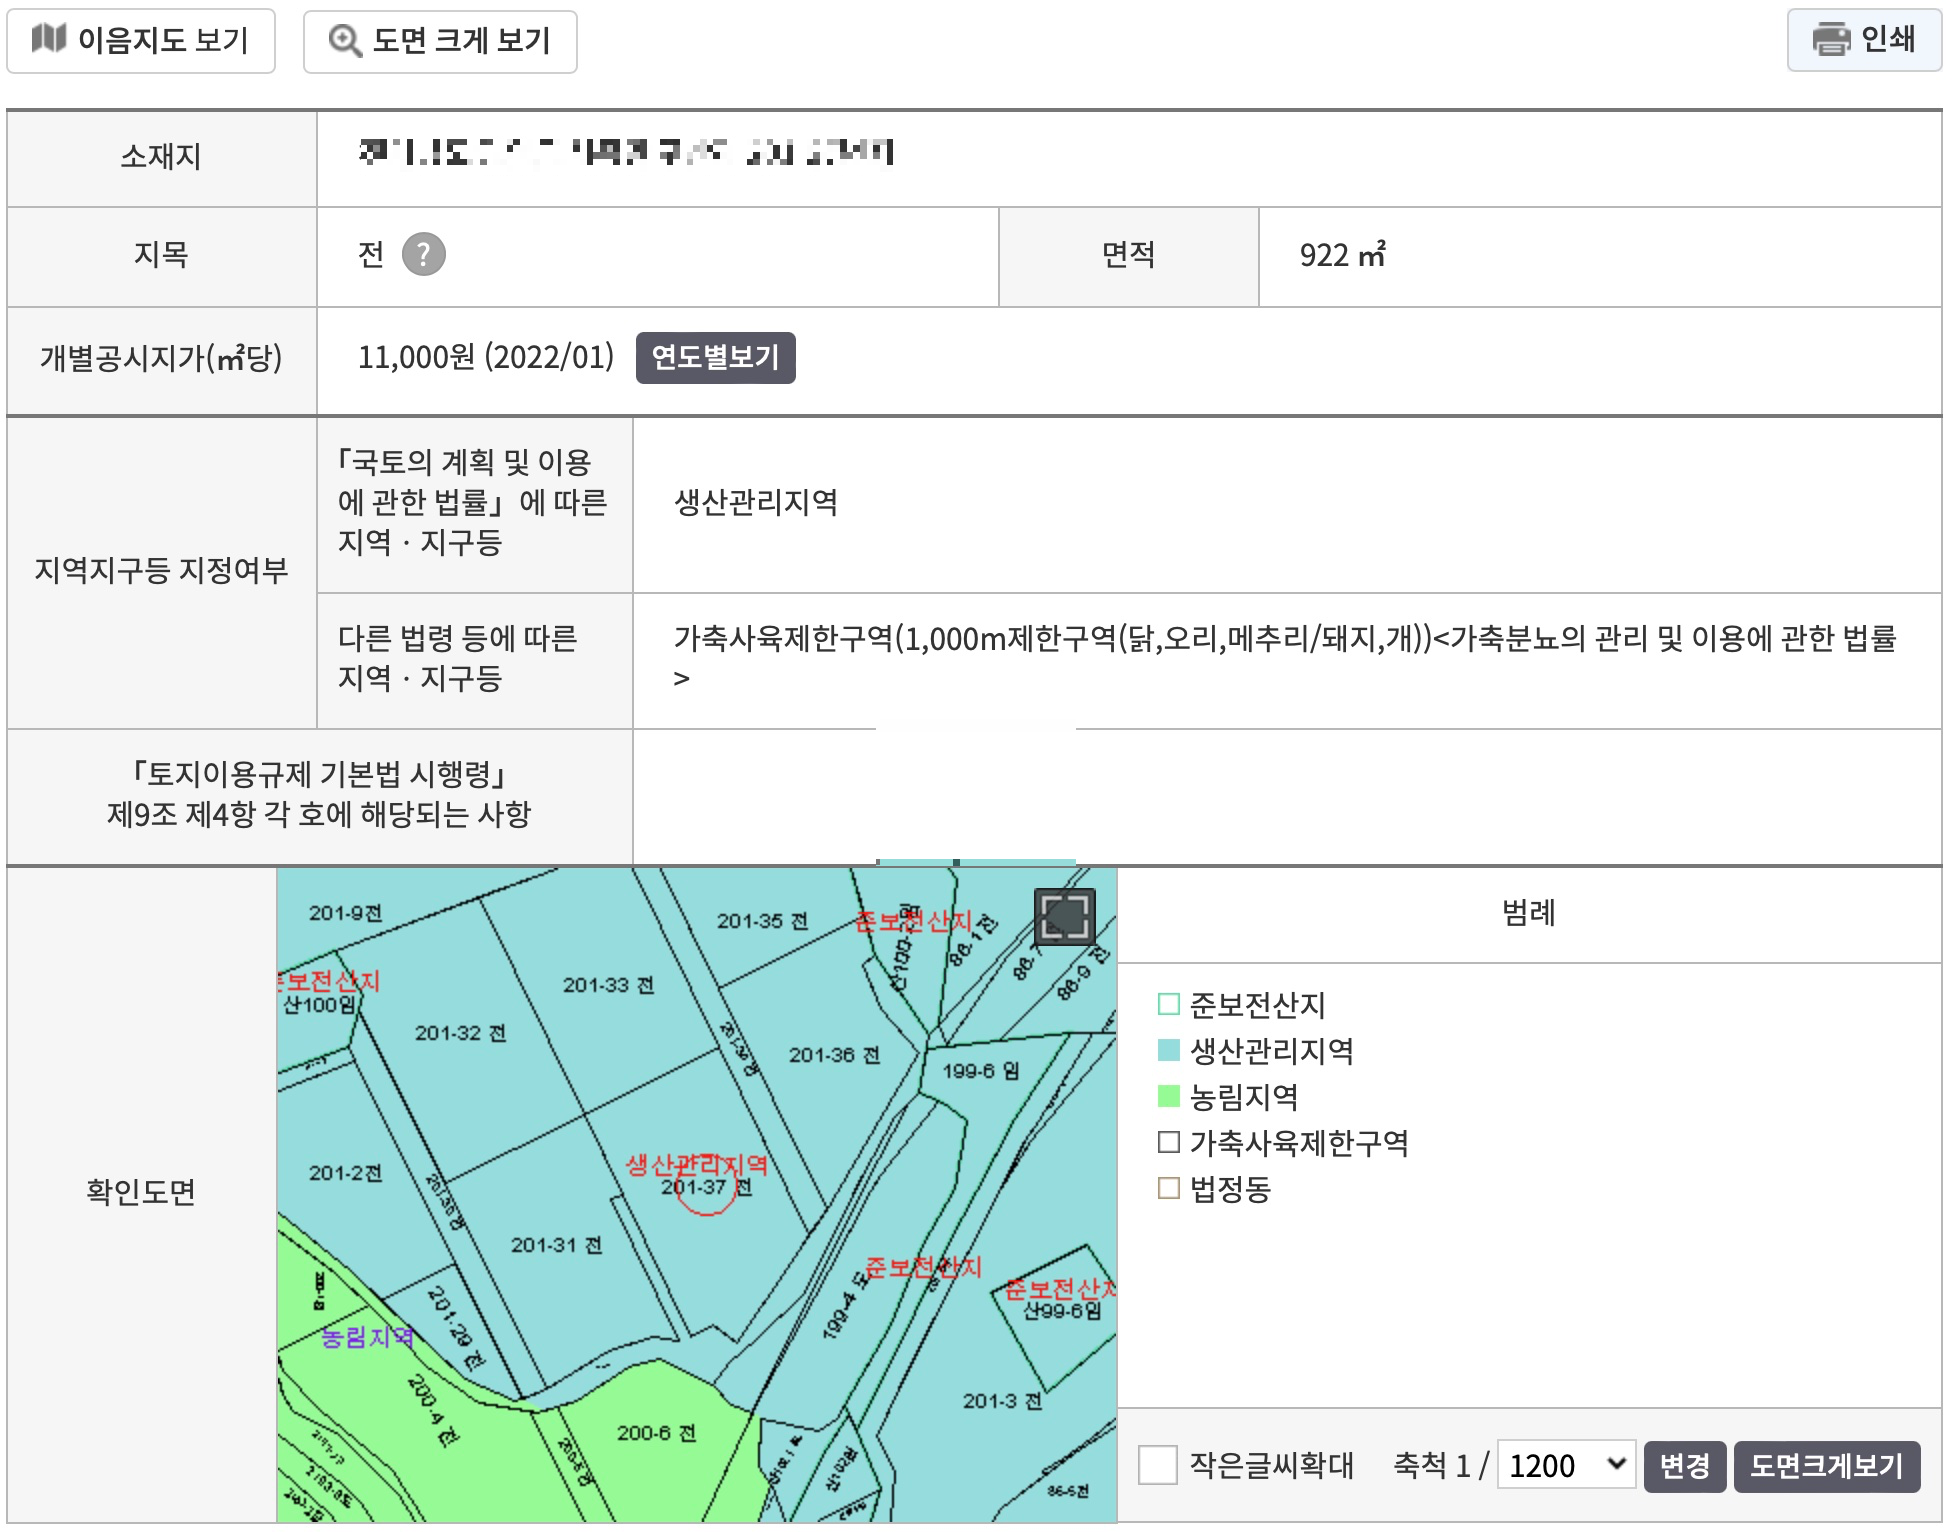Click the 연도별보기 button
The image size is (1952, 1532).
click(x=715, y=357)
